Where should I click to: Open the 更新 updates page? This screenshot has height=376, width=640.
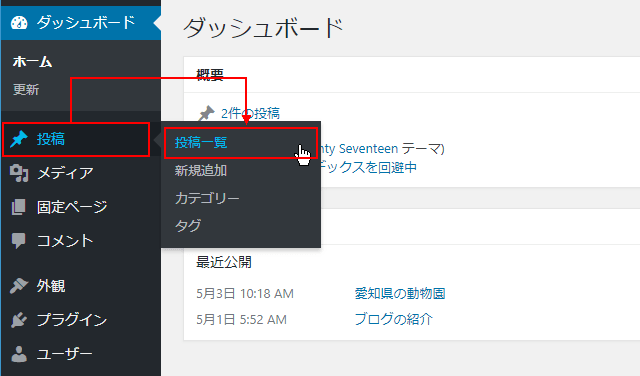click(26, 89)
